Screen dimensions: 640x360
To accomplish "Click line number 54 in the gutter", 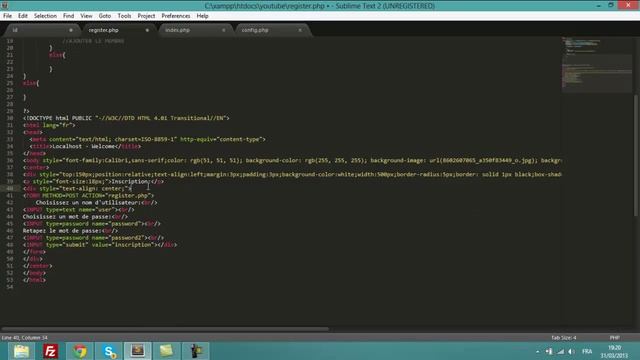I will 9,287.
